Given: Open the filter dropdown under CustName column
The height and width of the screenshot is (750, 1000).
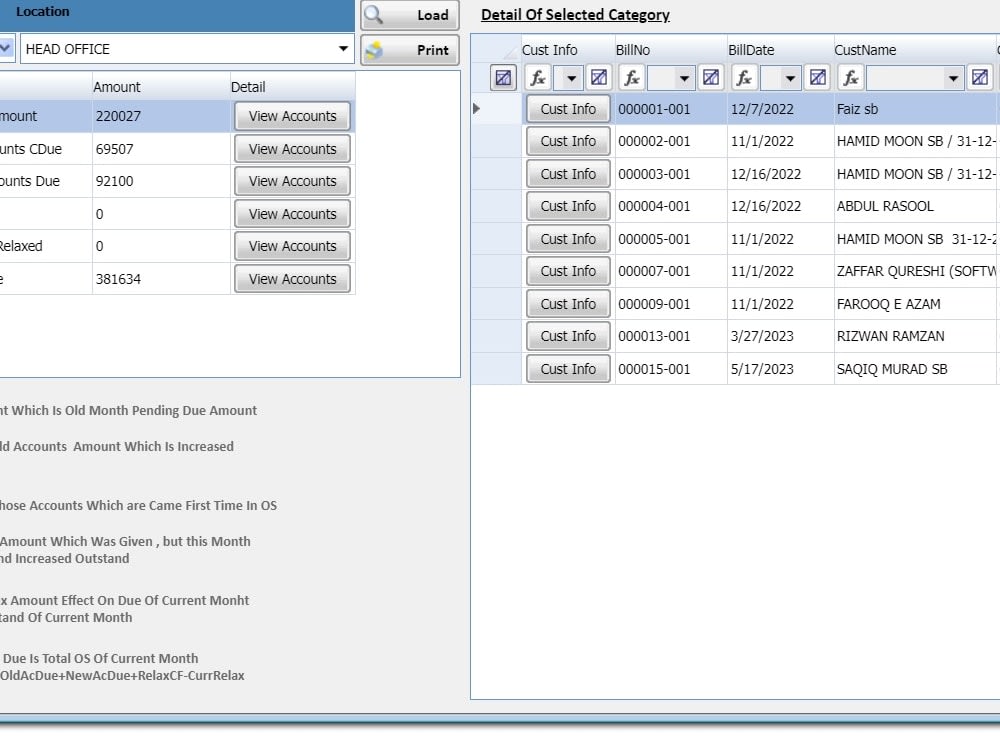Looking at the screenshot, I should click(x=953, y=78).
